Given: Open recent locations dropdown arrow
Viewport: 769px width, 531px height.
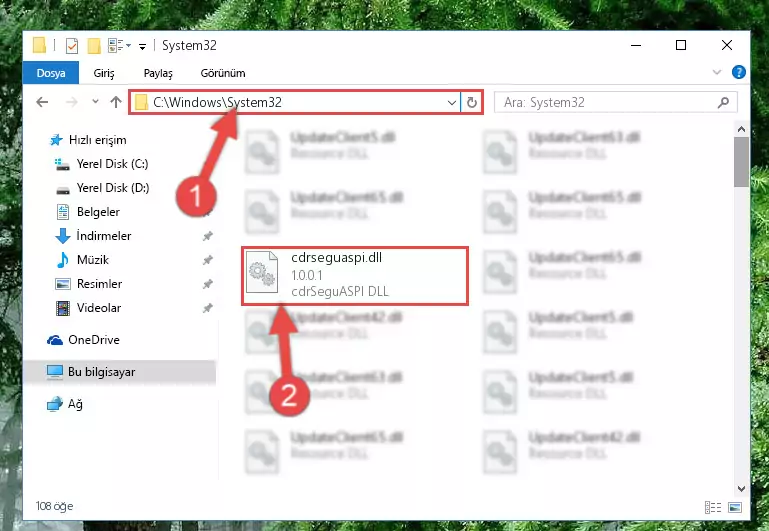Looking at the screenshot, I should pos(95,101).
